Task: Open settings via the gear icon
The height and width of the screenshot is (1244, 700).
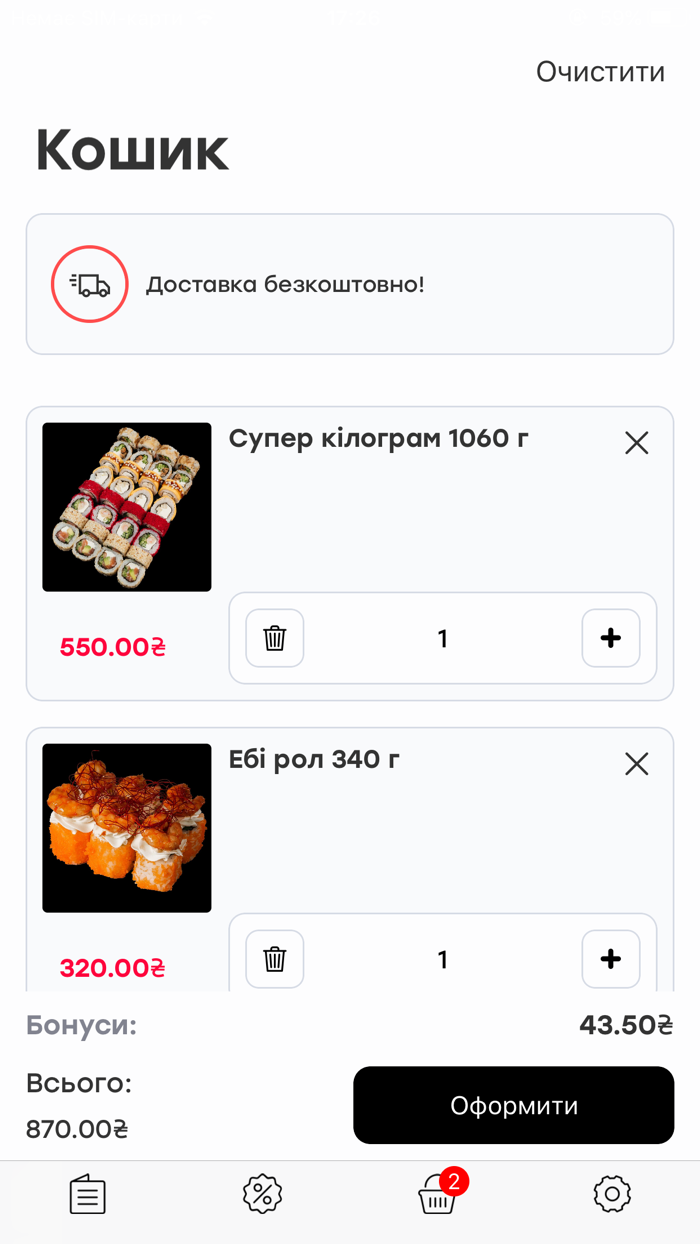Action: 613,1194
